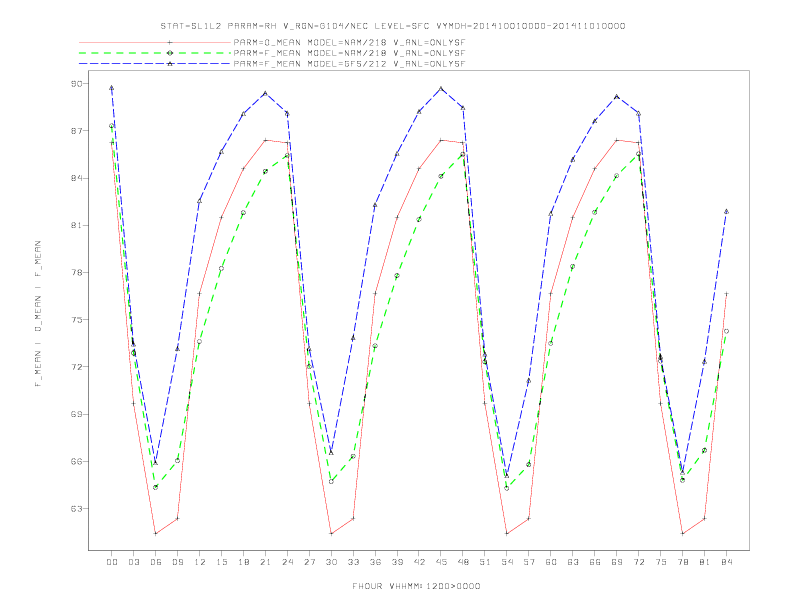Click x-axis forecast hour label 48
This screenshot has height=612, width=792.
pyautogui.click(x=463, y=562)
